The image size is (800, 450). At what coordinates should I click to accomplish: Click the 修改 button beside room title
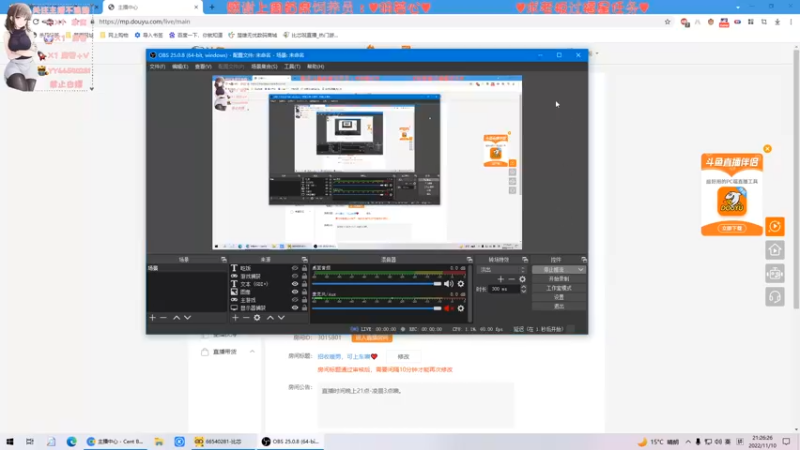tap(403, 357)
